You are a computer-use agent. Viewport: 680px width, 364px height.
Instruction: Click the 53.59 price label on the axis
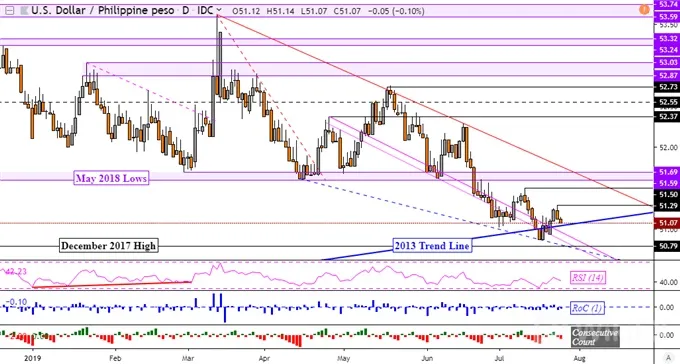[x=668, y=17]
